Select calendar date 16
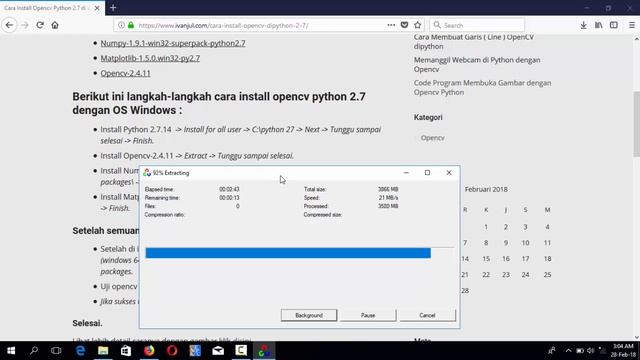 (x=506, y=258)
